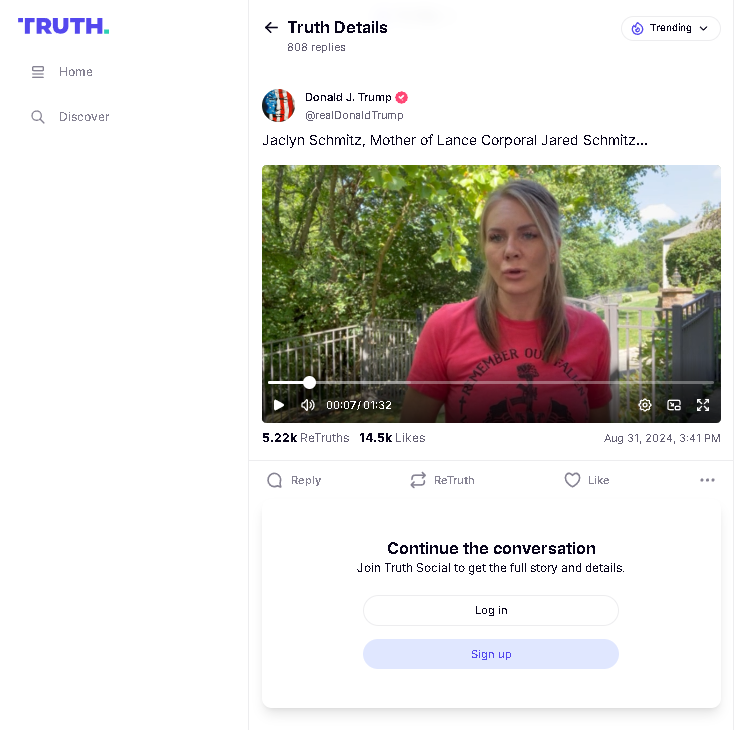Click the Truth Social logo
Screen dimensions: 743x730
coord(63,26)
